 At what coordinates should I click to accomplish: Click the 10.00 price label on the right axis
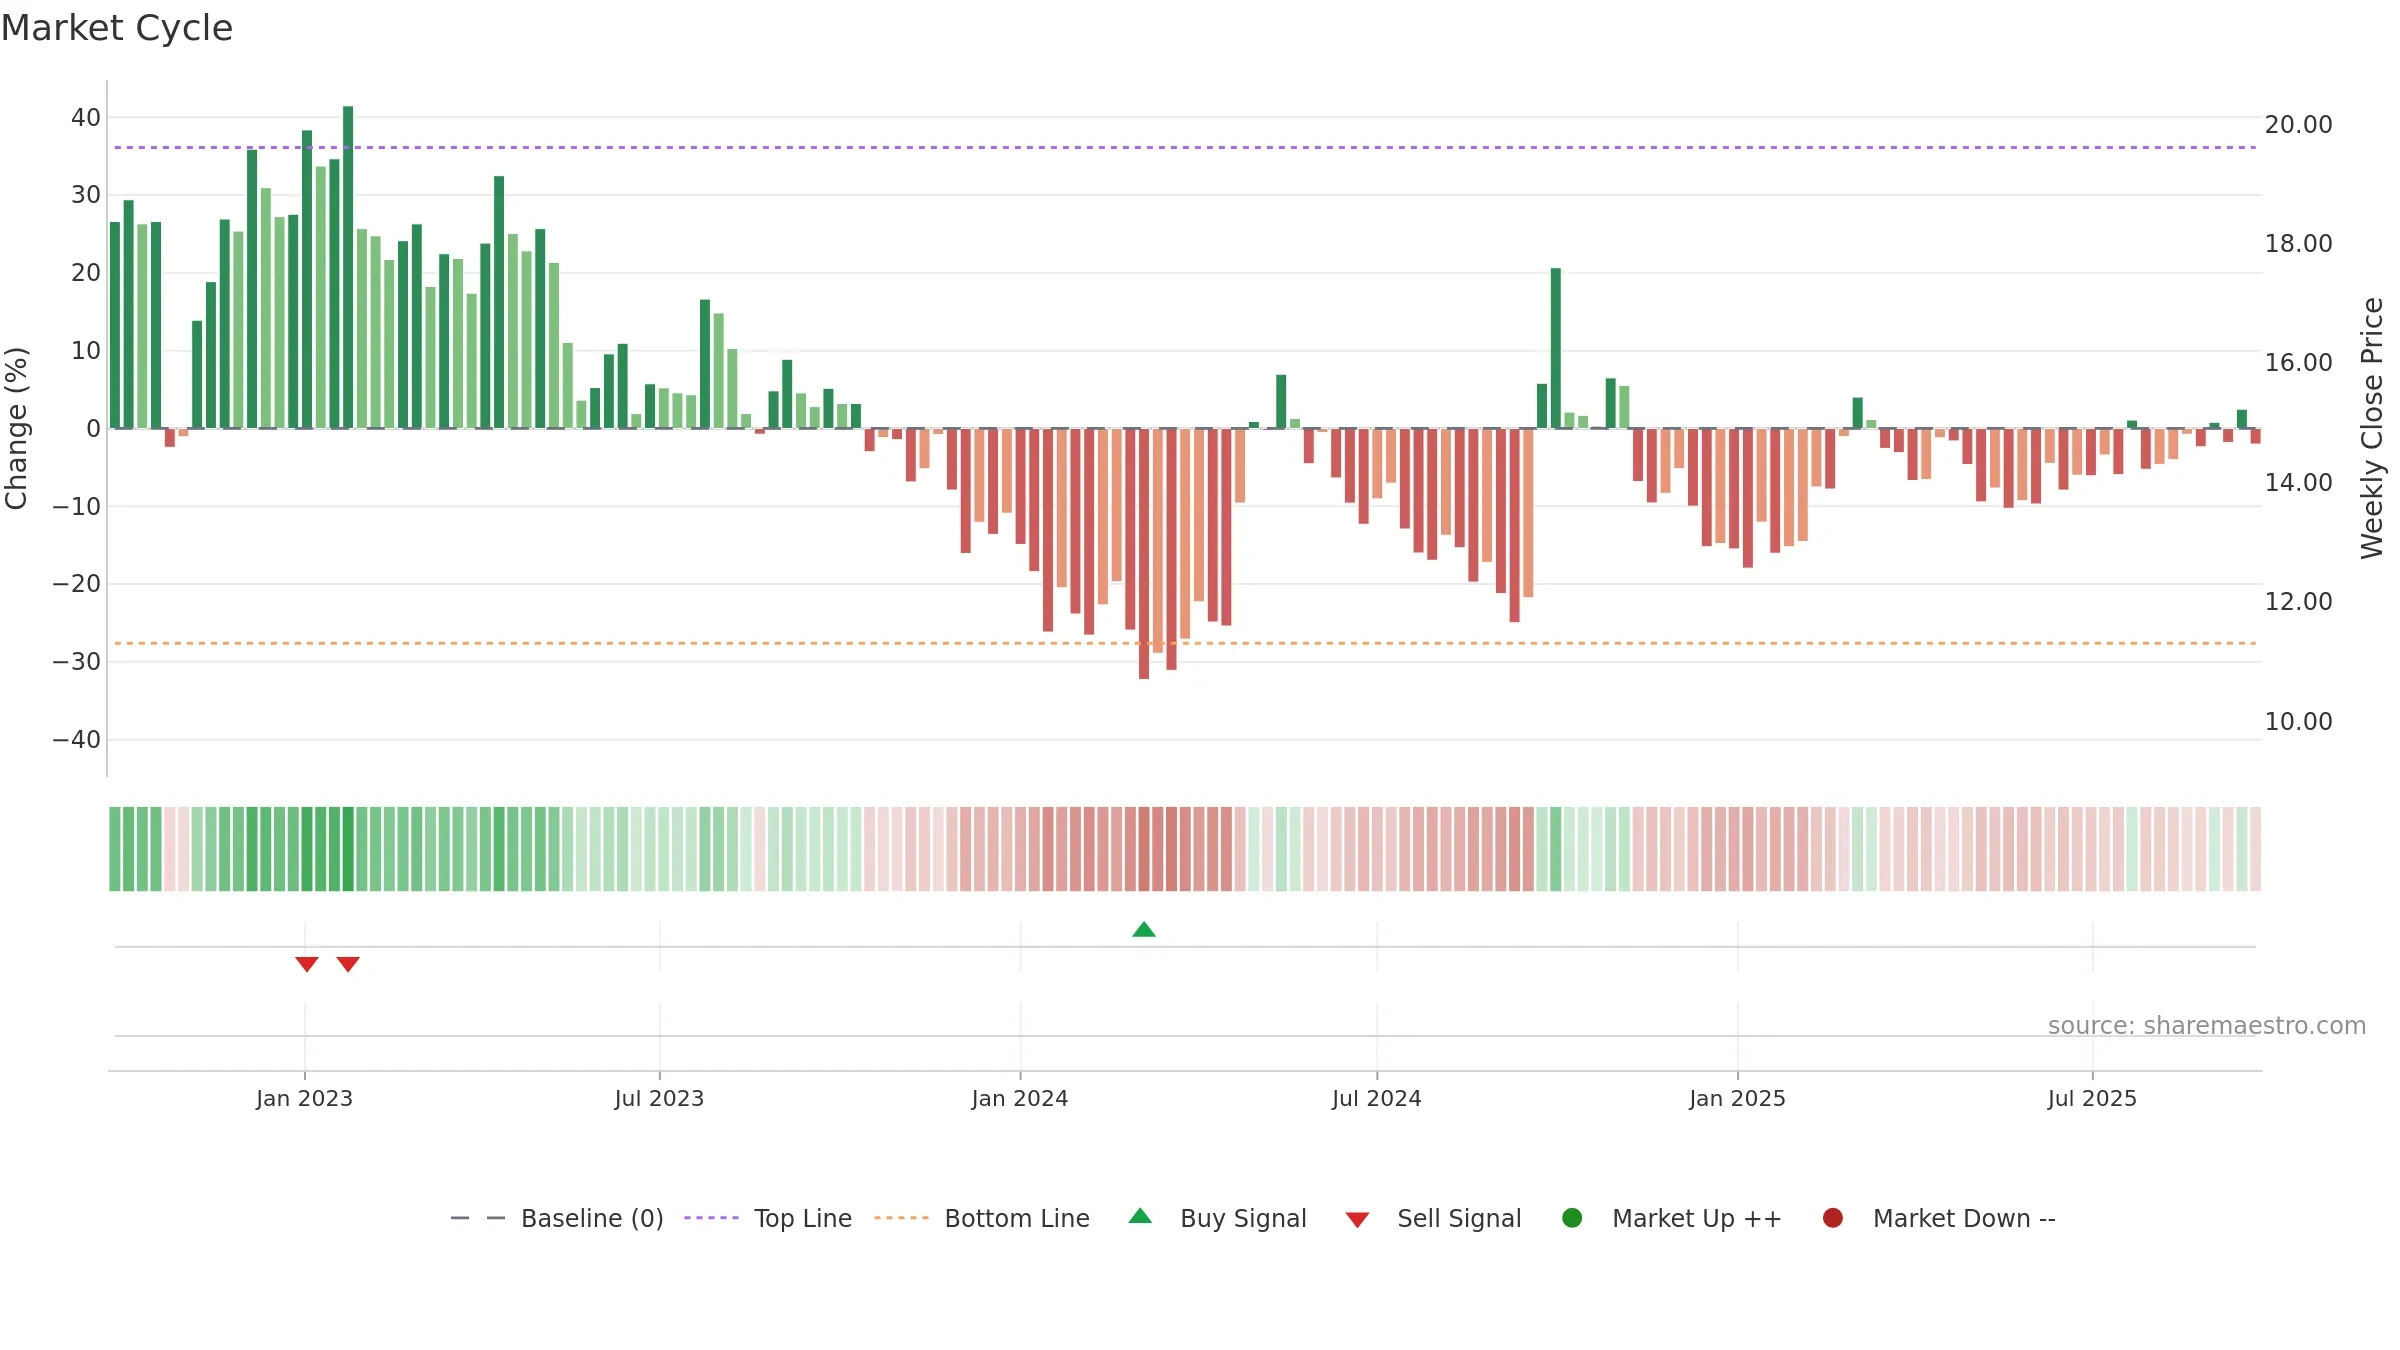2298,722
